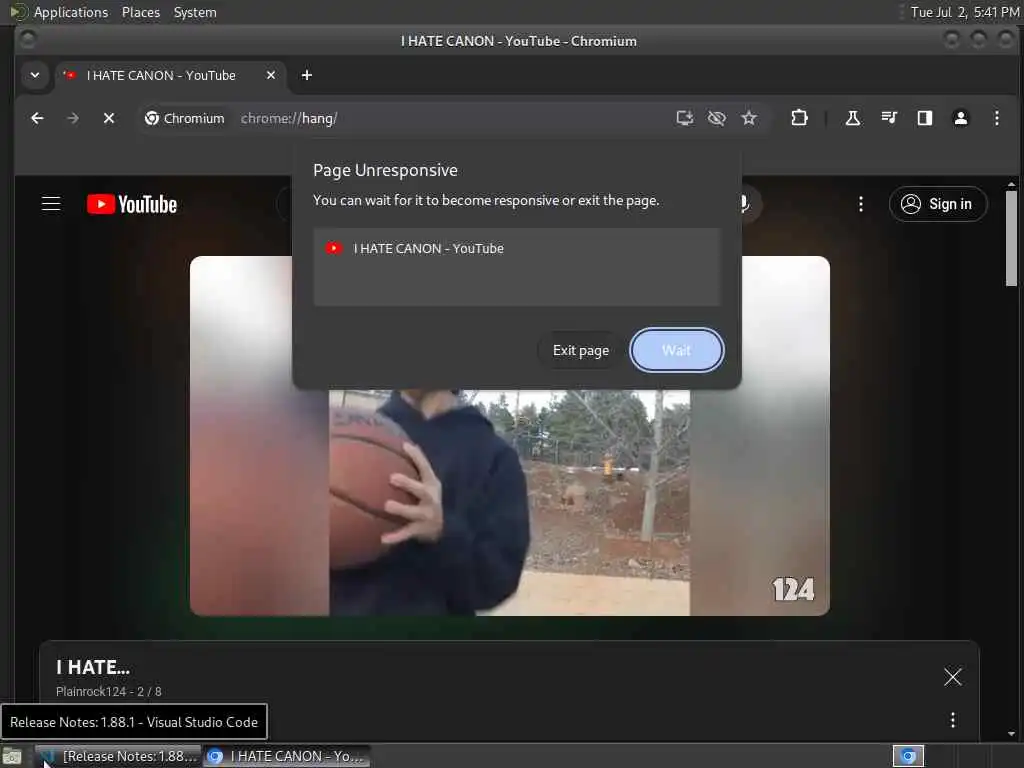Click the Chromium window menu button in title bar
The image size is (1024, 768).
(x=27, y=40)
